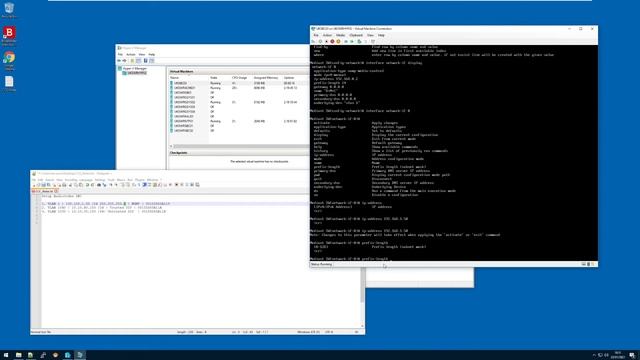Open Action menu in Hyper-V Manager

pyautogui.click(x=131, y=54)
